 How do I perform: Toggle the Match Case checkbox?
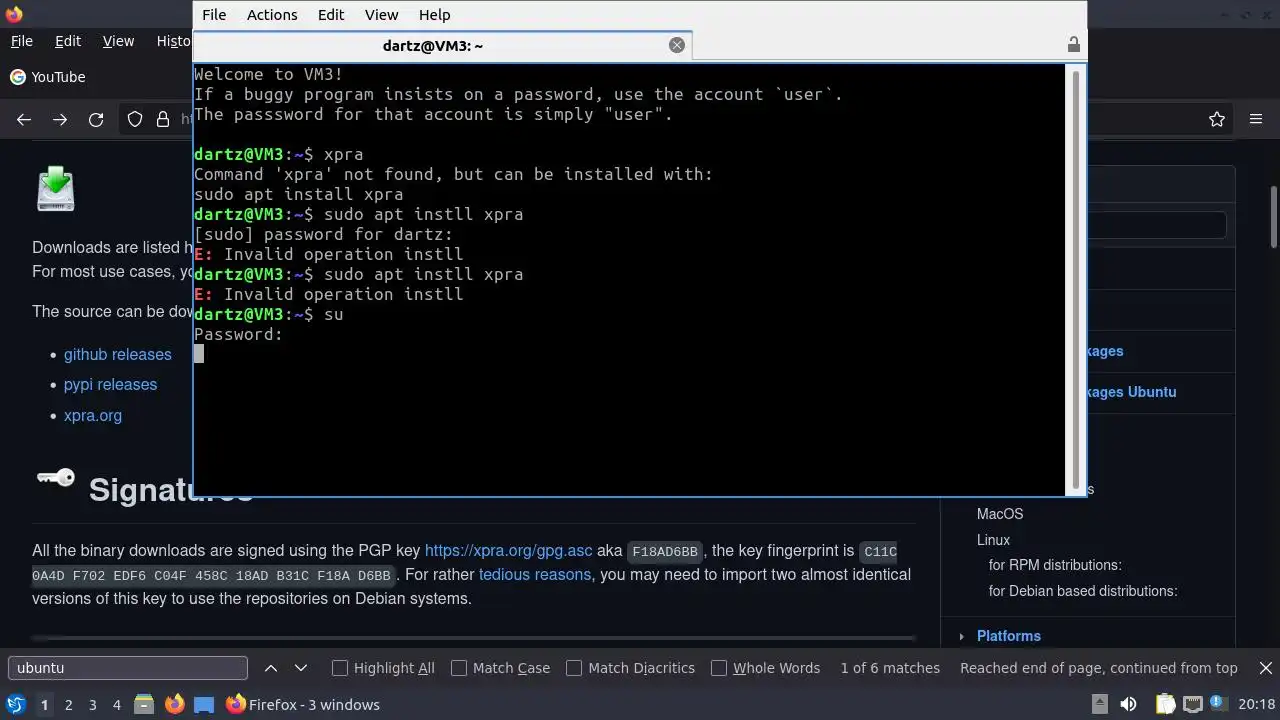point(459,668)
